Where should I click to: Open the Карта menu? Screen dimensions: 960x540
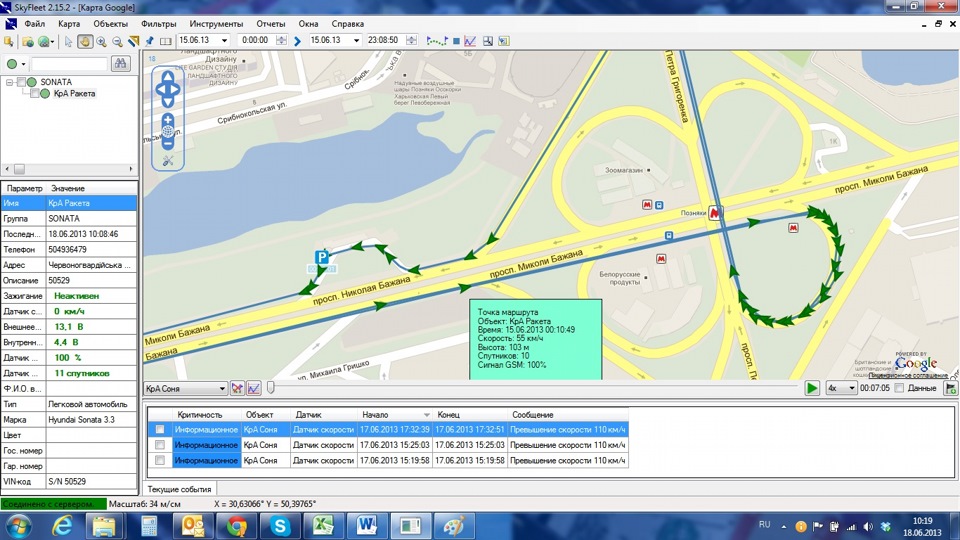69,24
